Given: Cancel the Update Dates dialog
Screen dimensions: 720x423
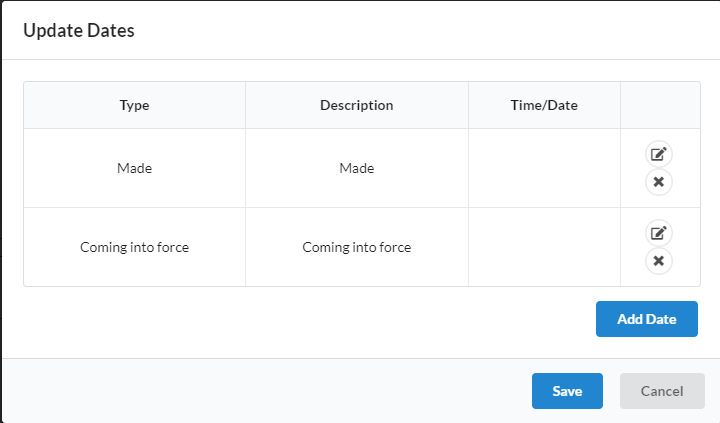Looking at the screenshot, I should pos(662,391).
